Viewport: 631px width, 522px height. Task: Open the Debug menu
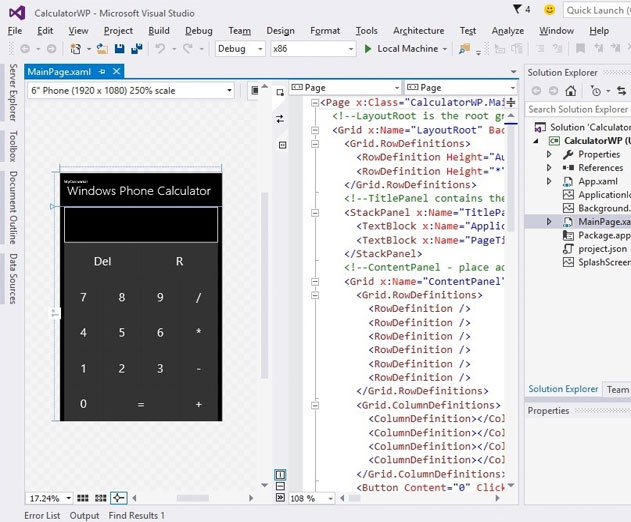pos(199,31)
